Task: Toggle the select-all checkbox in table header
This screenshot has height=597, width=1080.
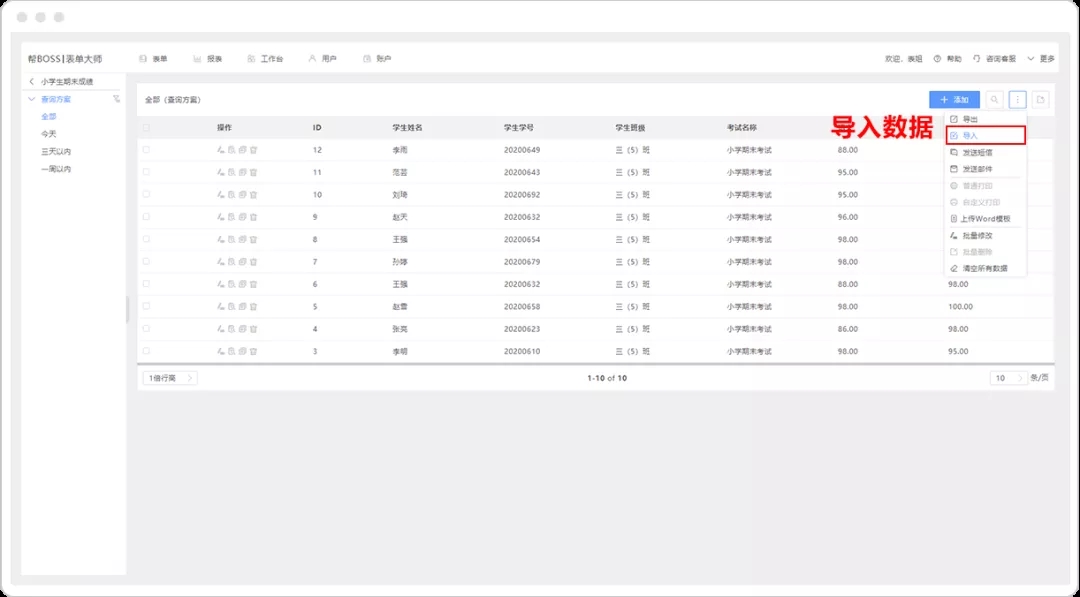Action: coord(146,128)
